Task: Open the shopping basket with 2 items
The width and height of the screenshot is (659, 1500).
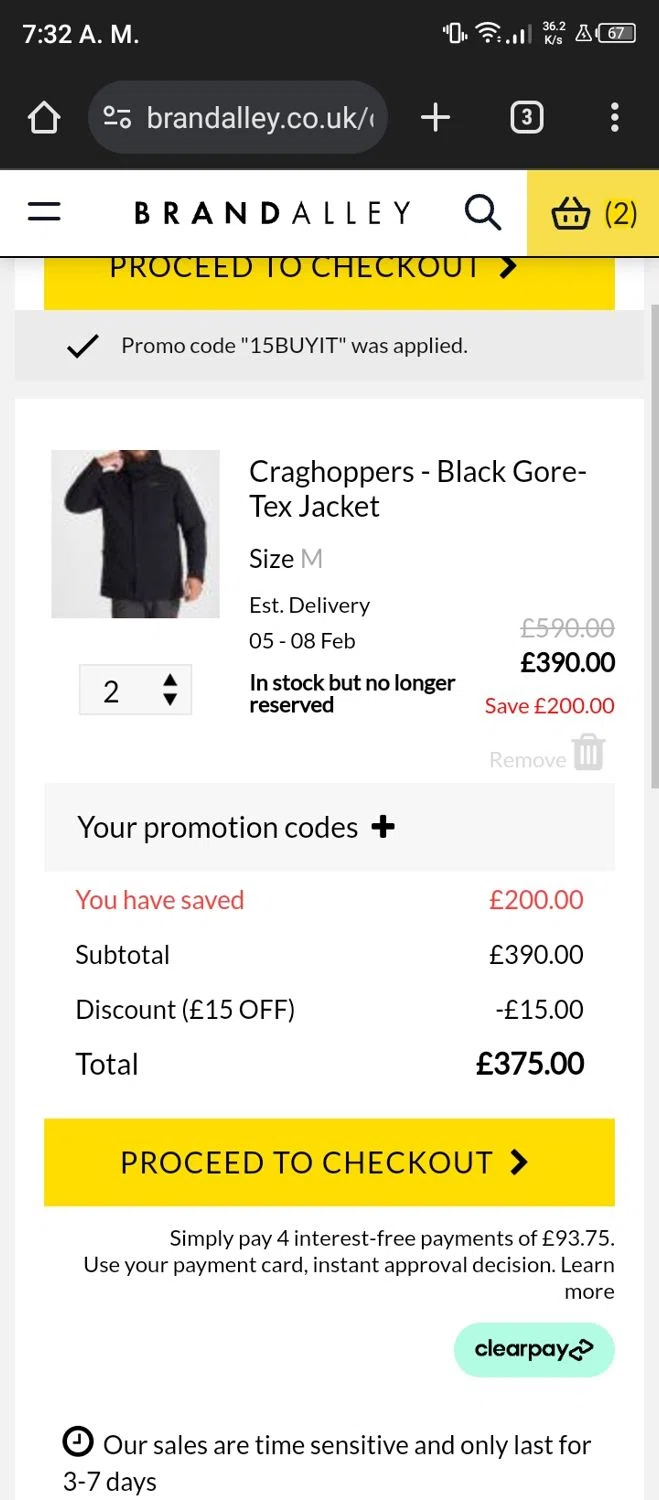Action: coord(593,213)
